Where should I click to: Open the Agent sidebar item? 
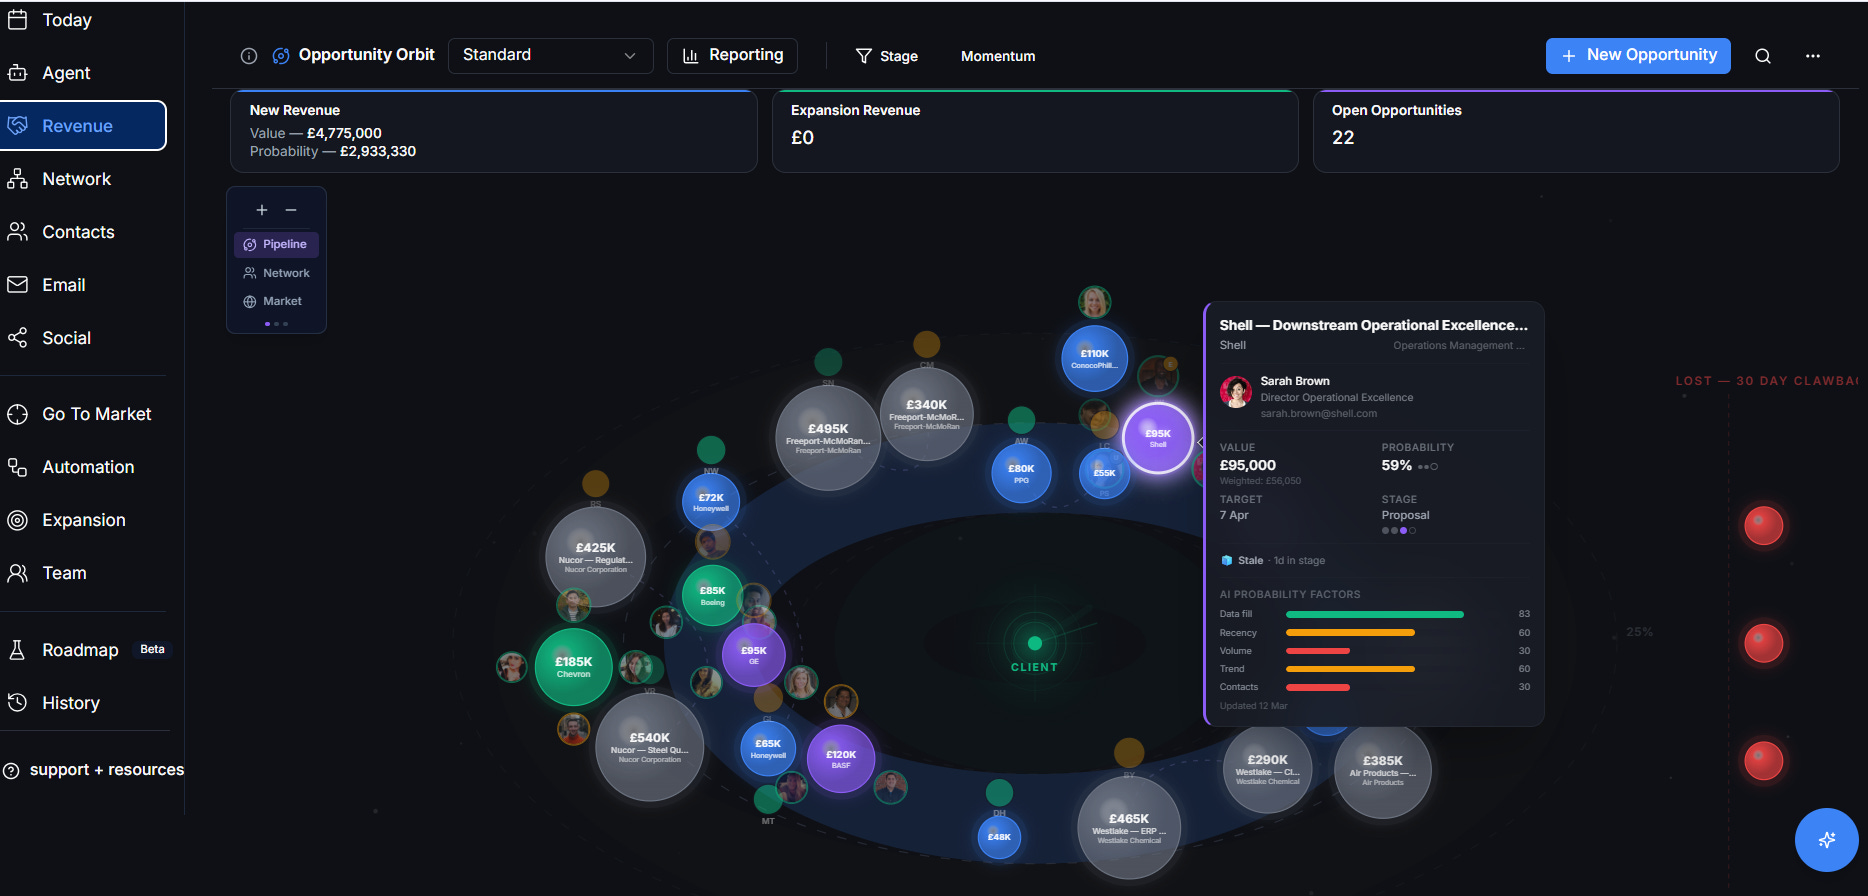click(x=66, y=73)
